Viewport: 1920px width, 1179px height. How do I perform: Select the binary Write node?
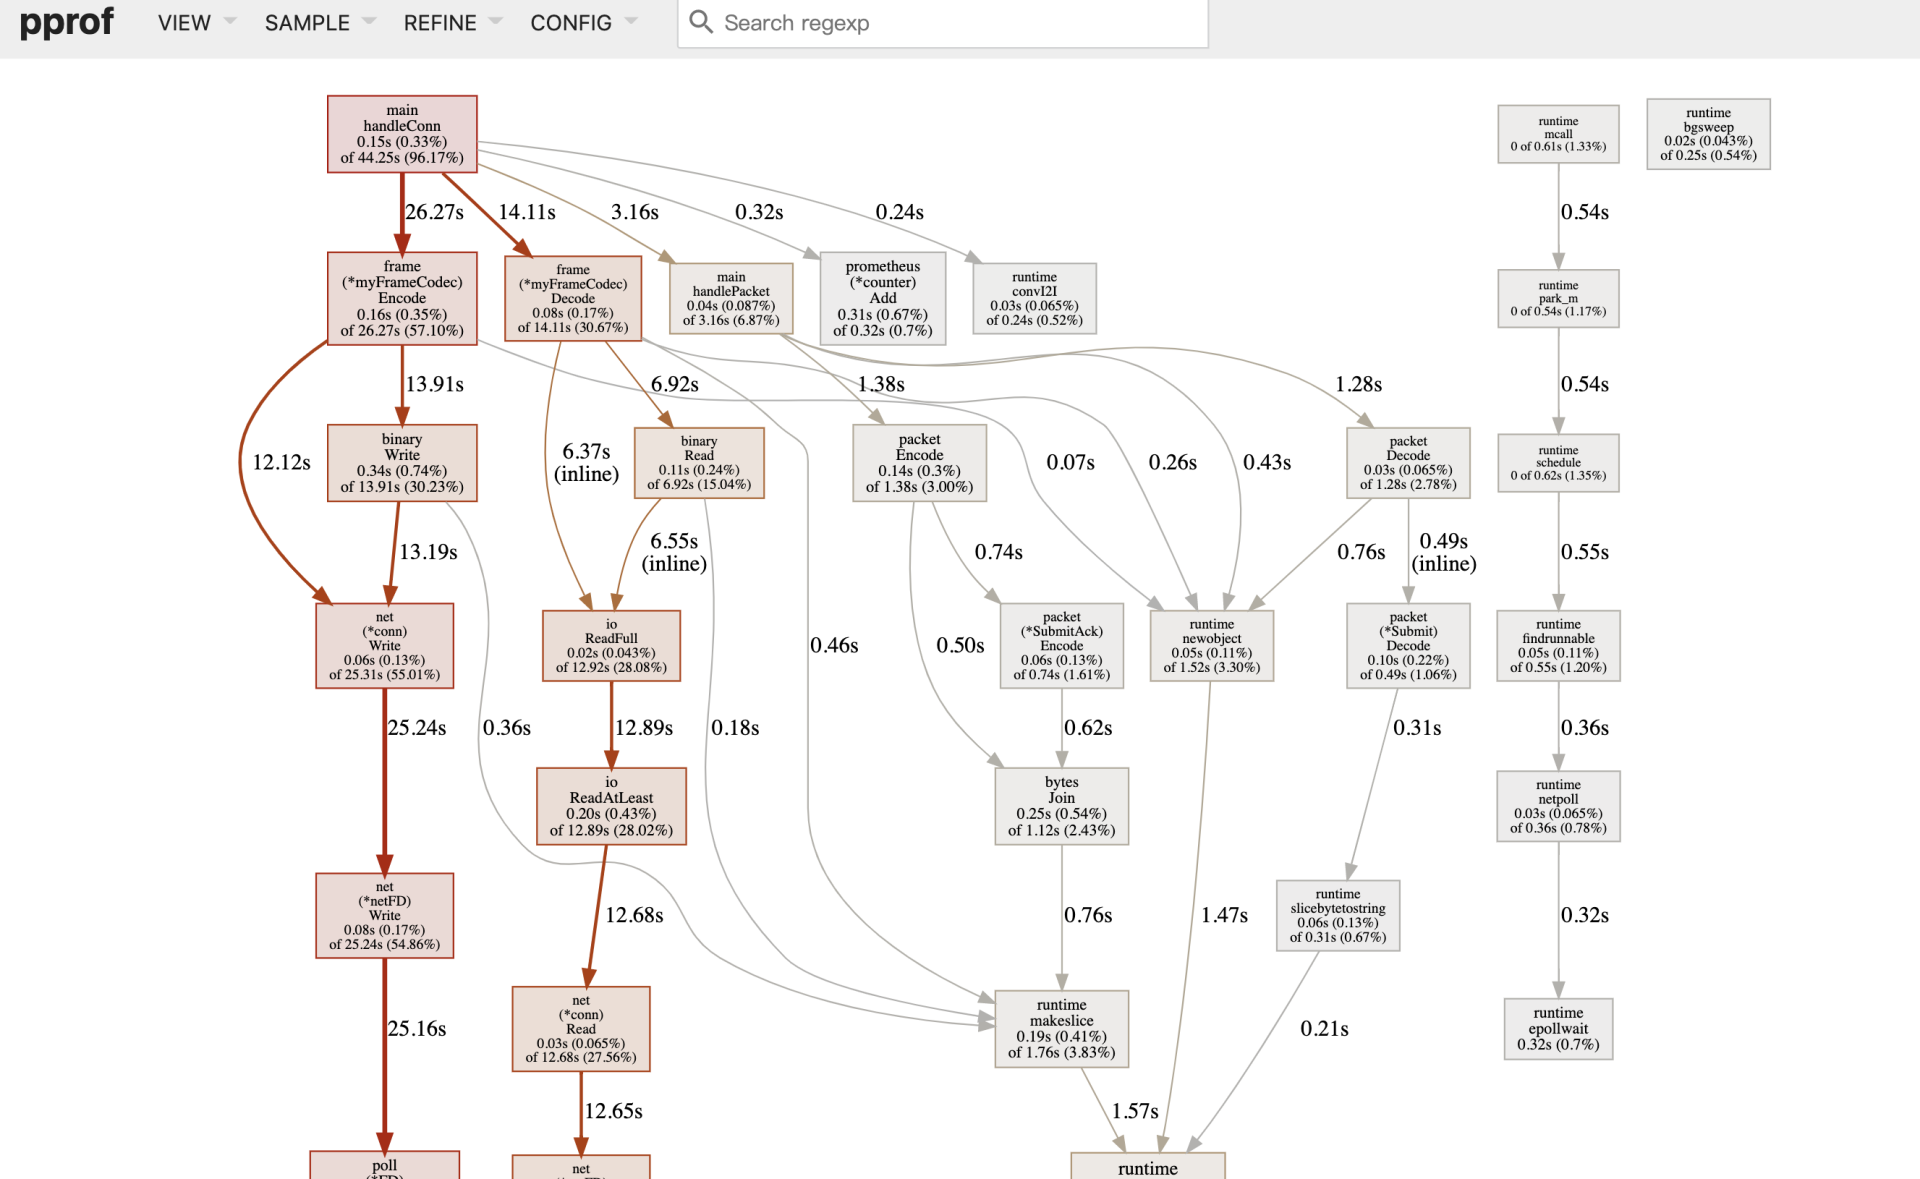coord(402,463)
